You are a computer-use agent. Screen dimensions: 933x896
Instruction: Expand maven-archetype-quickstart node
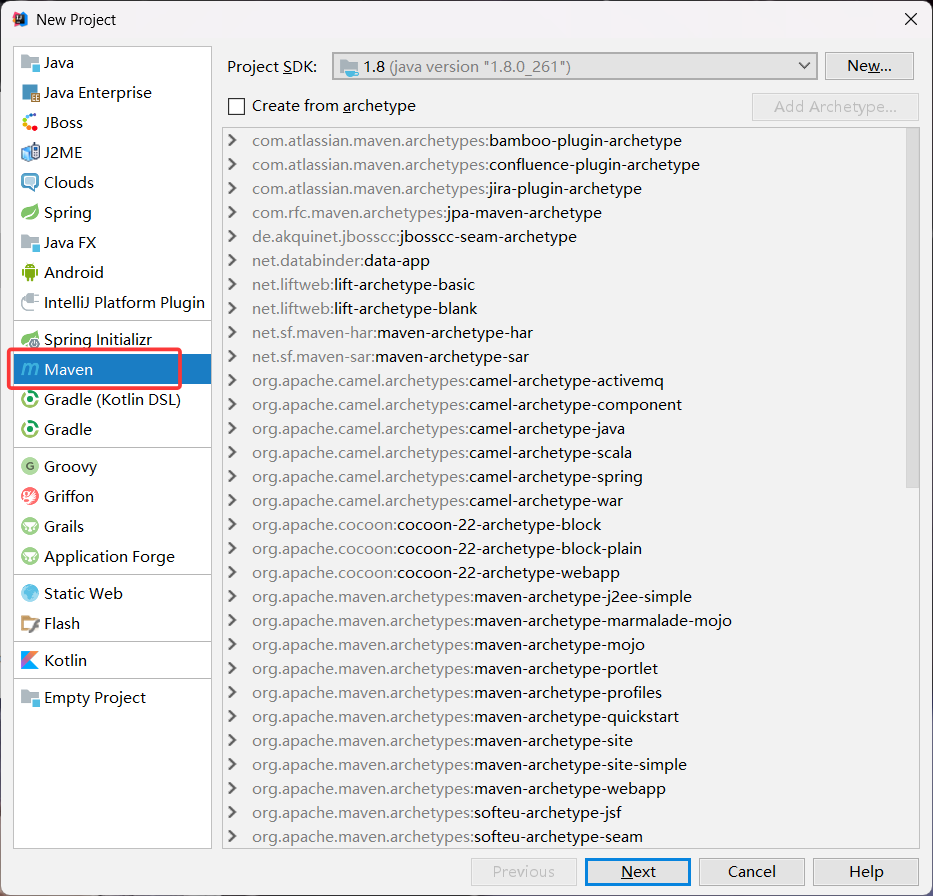click(233, 716)
